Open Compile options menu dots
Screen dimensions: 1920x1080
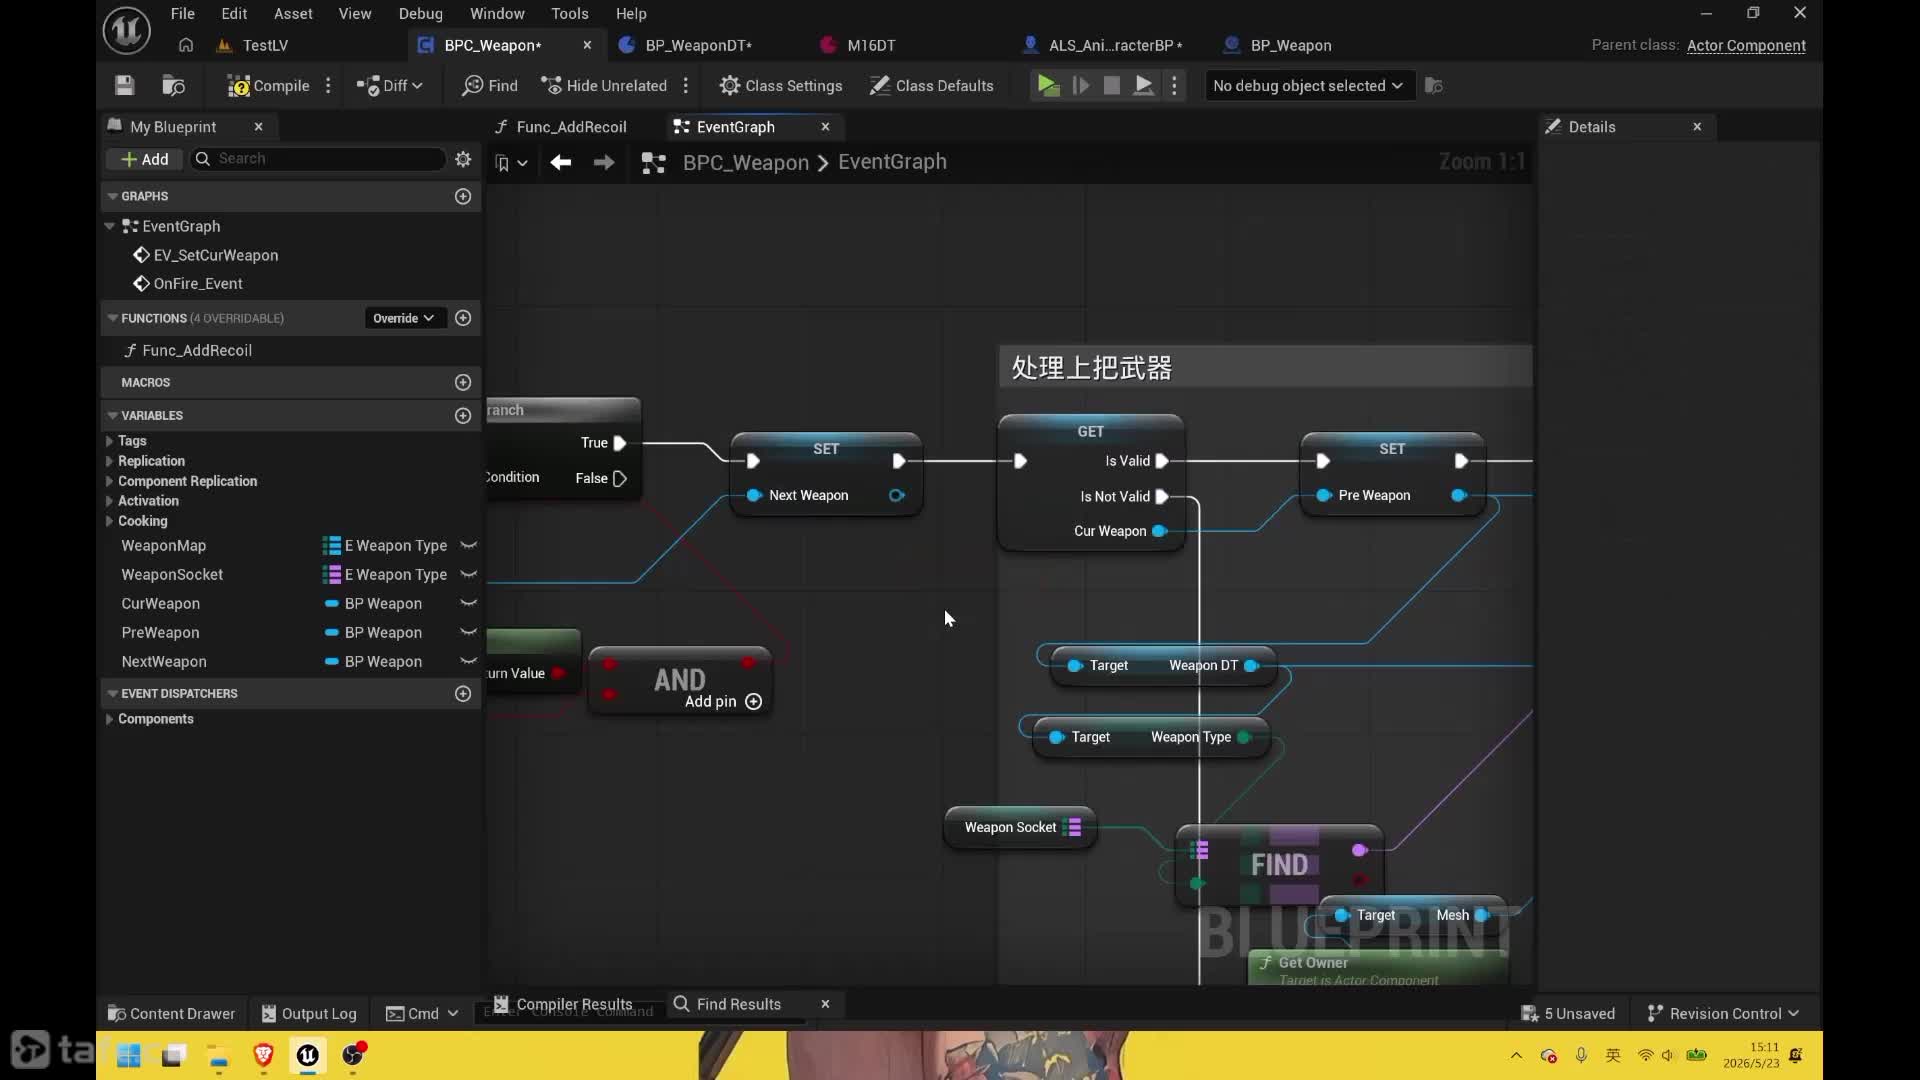click(328, 86)
